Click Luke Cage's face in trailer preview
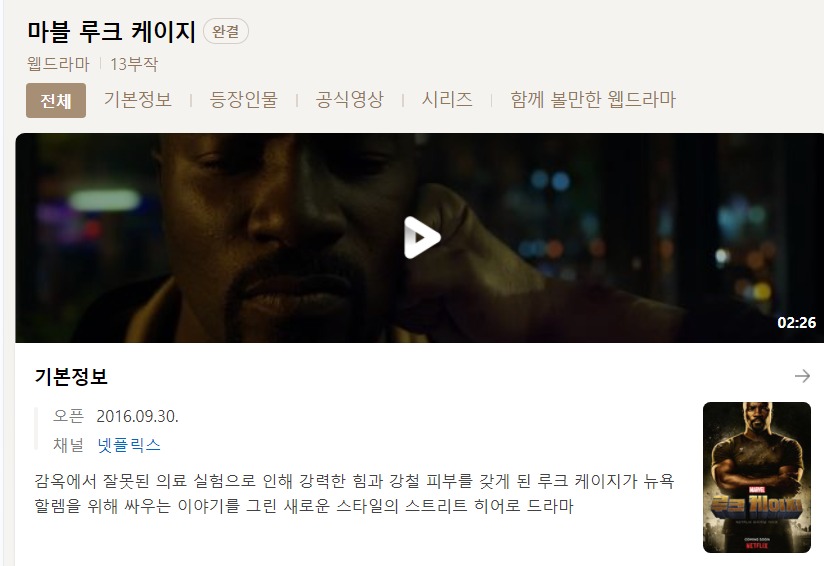The width and height of the screenshot is (824, 566). click(273, 226)
